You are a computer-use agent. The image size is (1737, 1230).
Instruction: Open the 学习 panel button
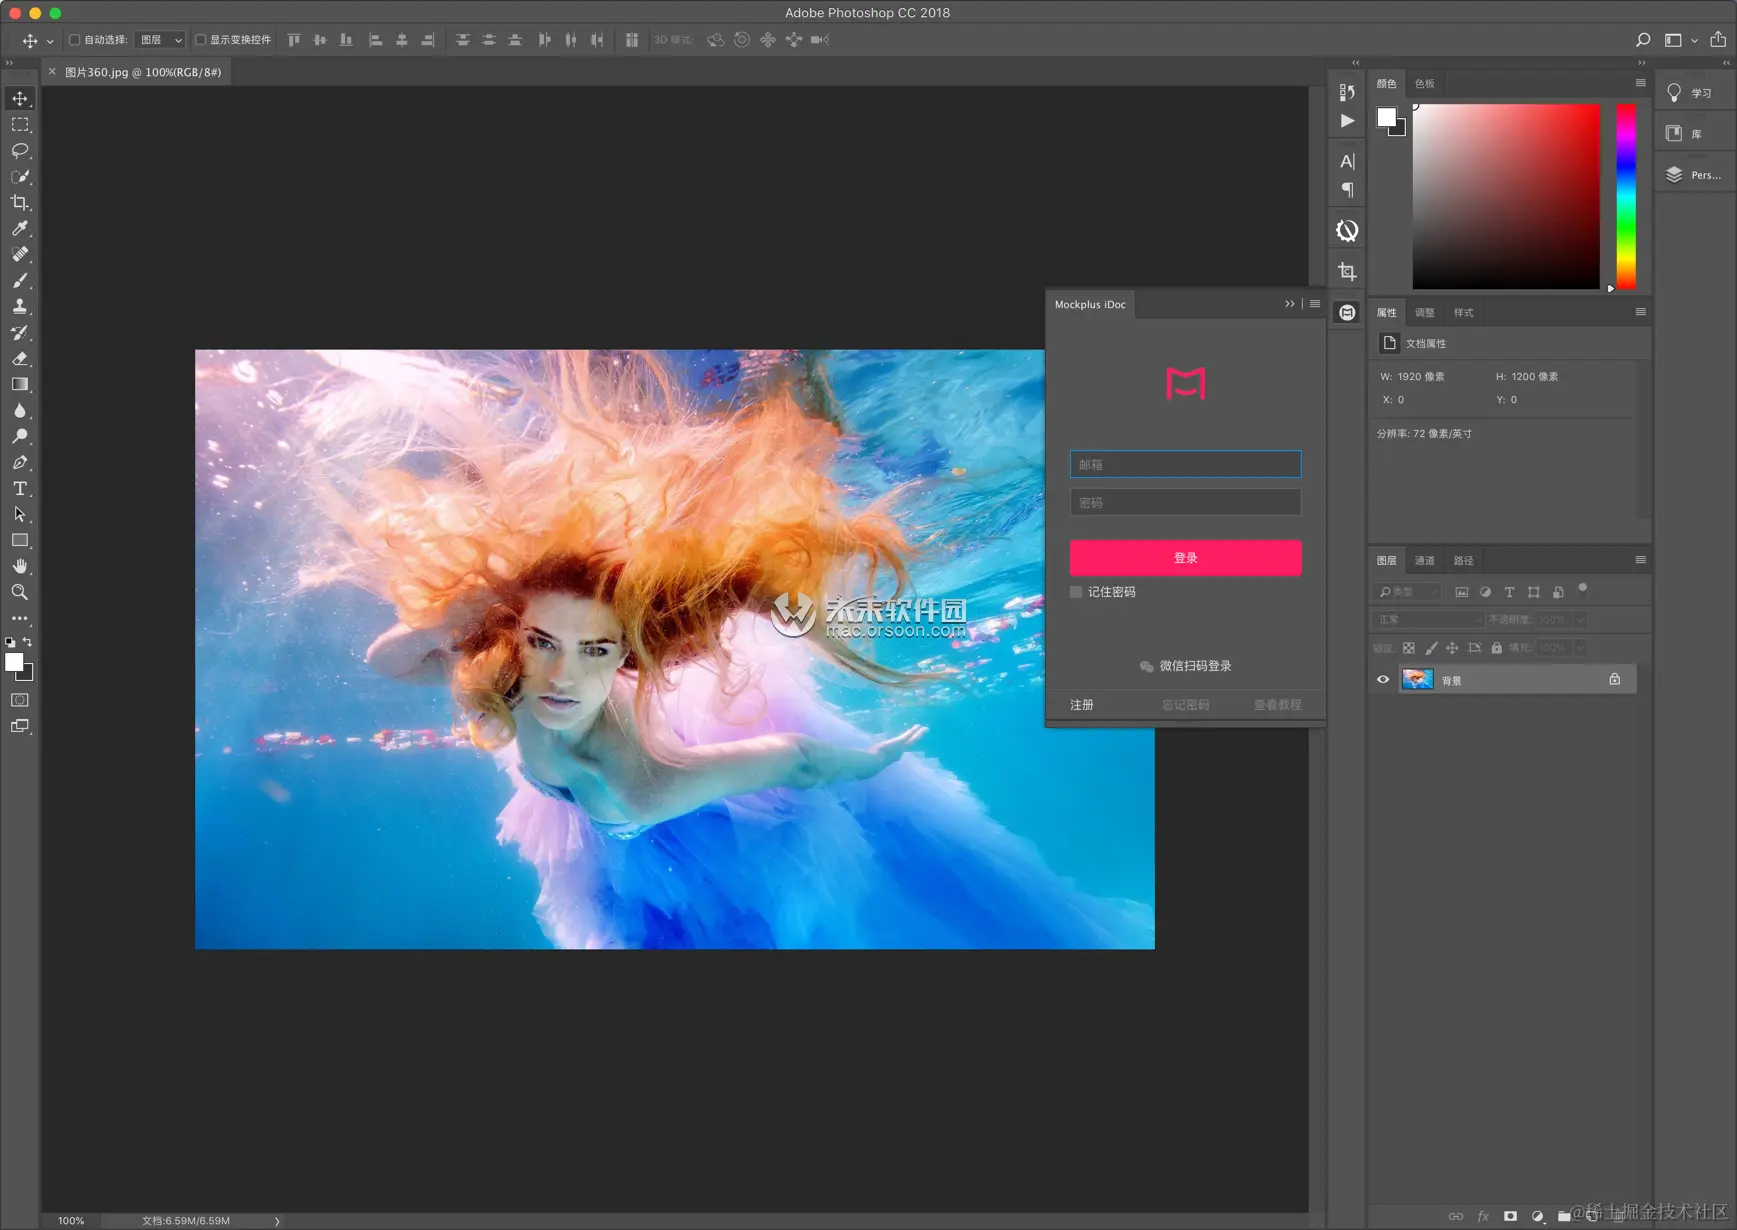coord(1693,93)
